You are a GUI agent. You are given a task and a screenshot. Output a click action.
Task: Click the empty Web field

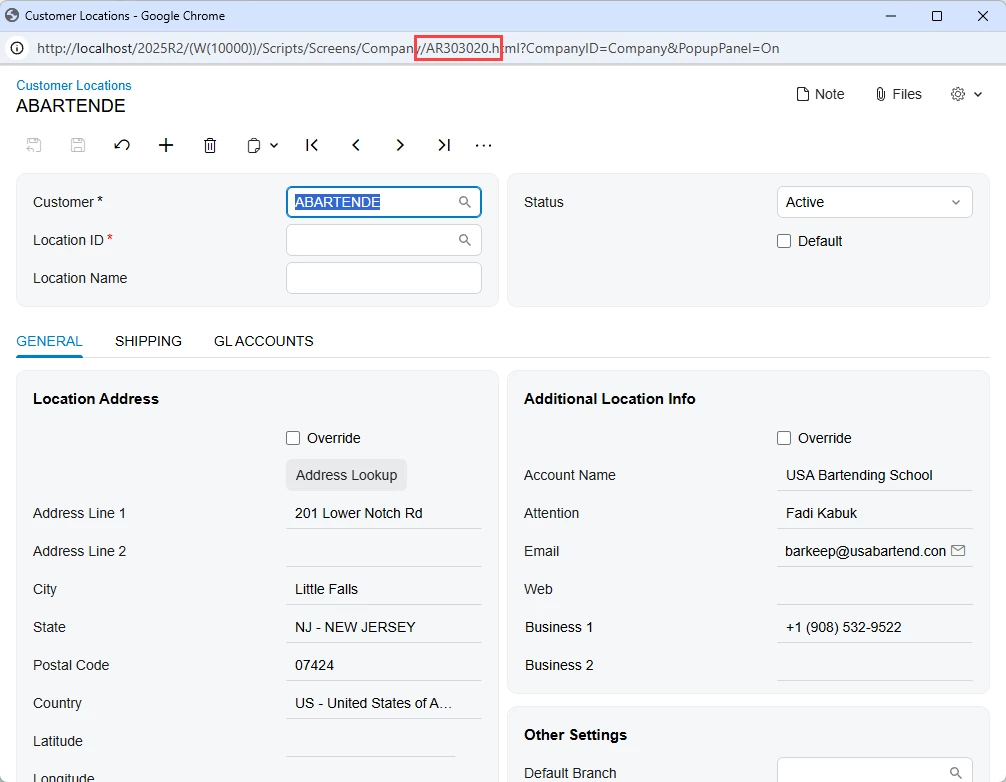874,589
